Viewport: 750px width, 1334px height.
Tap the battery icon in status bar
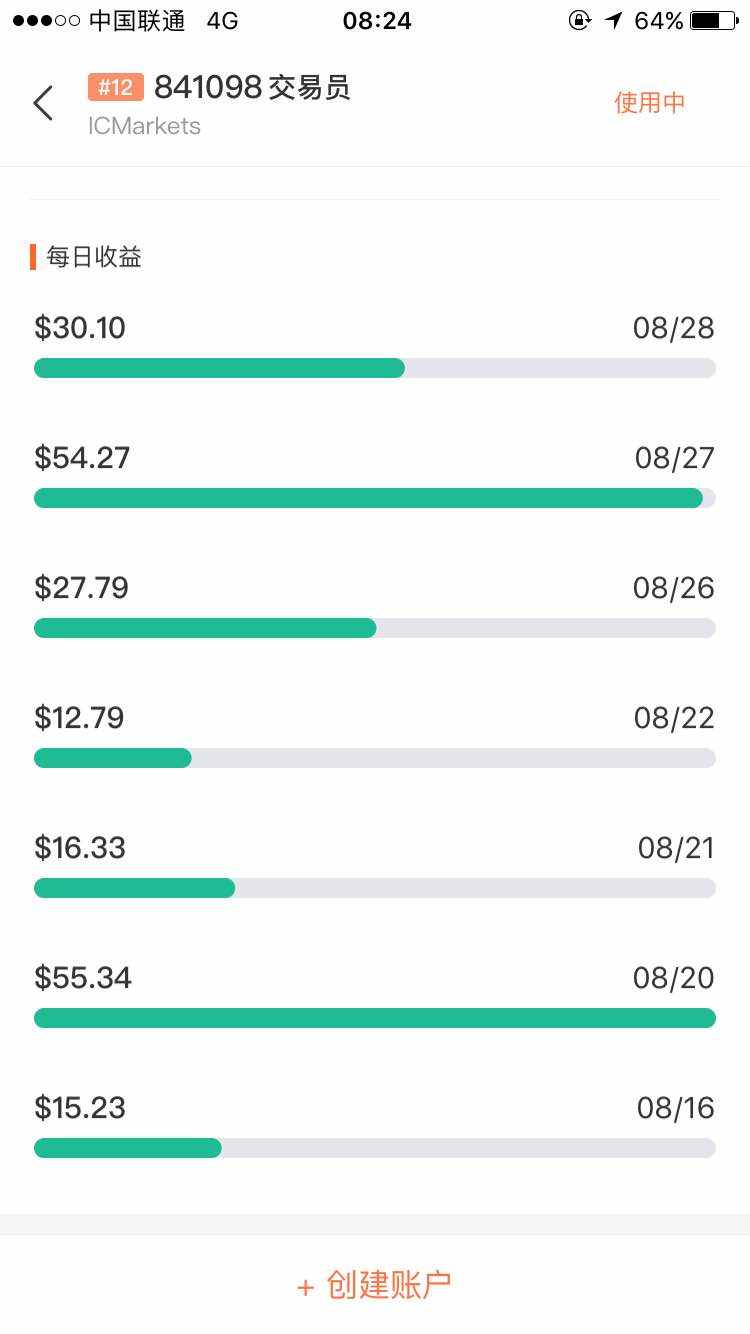714,21
